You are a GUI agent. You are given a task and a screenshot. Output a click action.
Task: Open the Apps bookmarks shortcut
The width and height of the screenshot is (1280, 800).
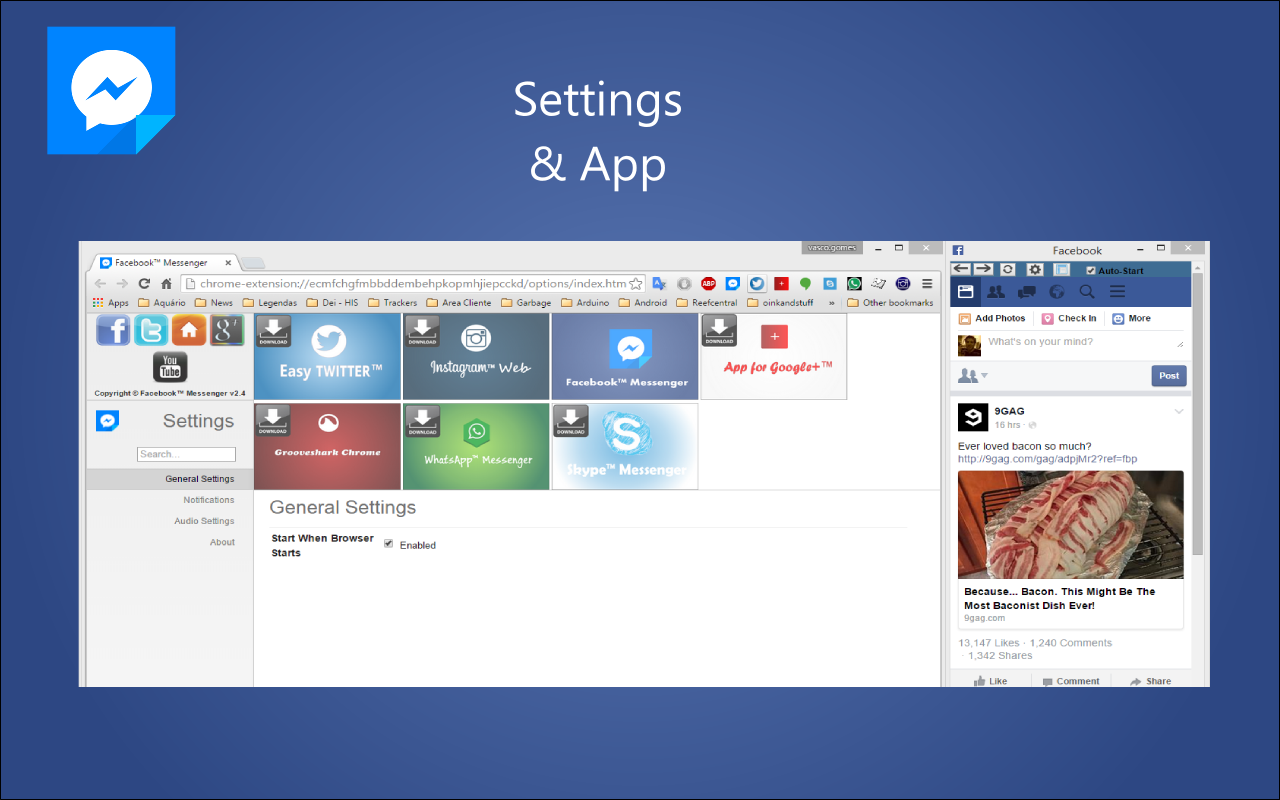111,302
